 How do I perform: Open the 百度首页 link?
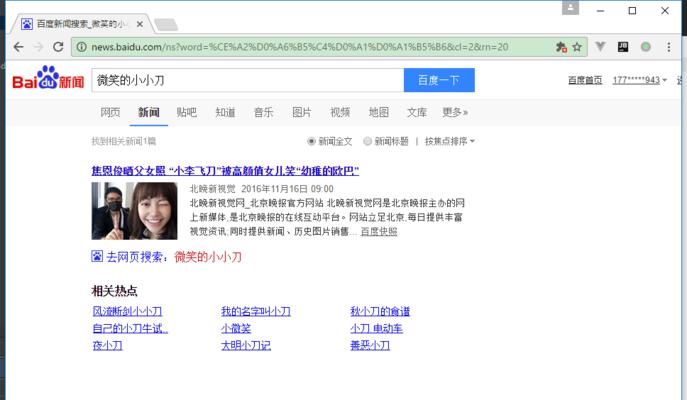585,80
